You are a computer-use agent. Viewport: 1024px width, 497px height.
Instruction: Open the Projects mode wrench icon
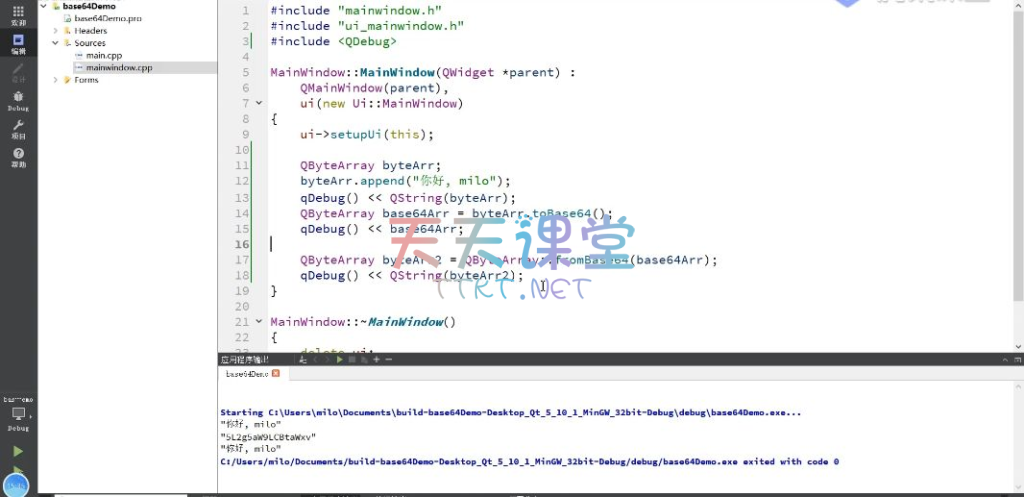pyautogui.click(x=18, y=128)
